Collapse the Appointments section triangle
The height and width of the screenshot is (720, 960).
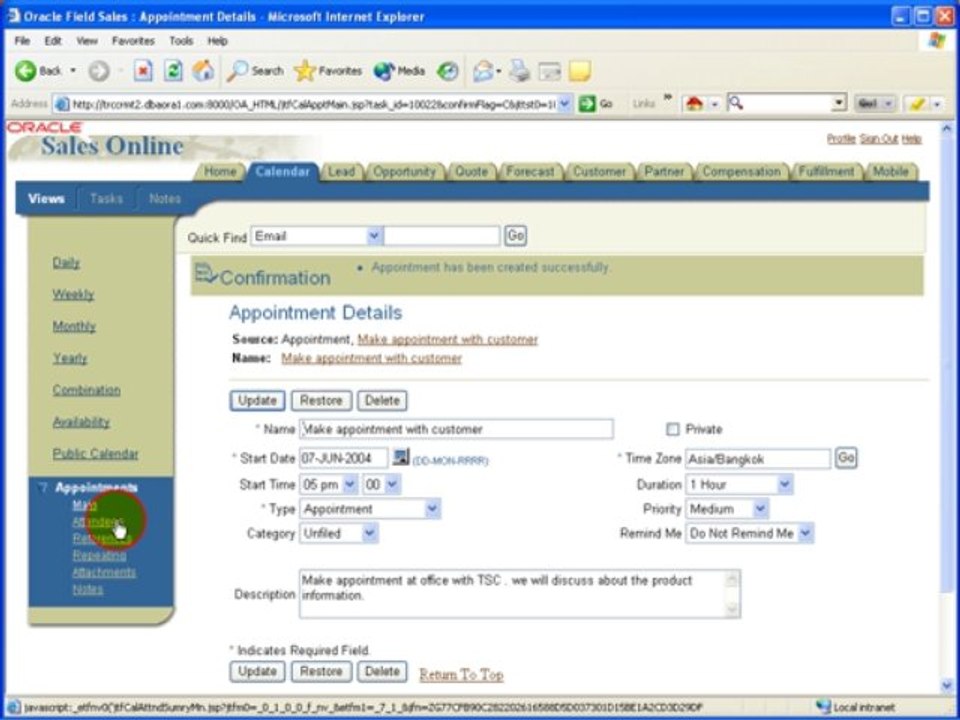coord(43,488)
